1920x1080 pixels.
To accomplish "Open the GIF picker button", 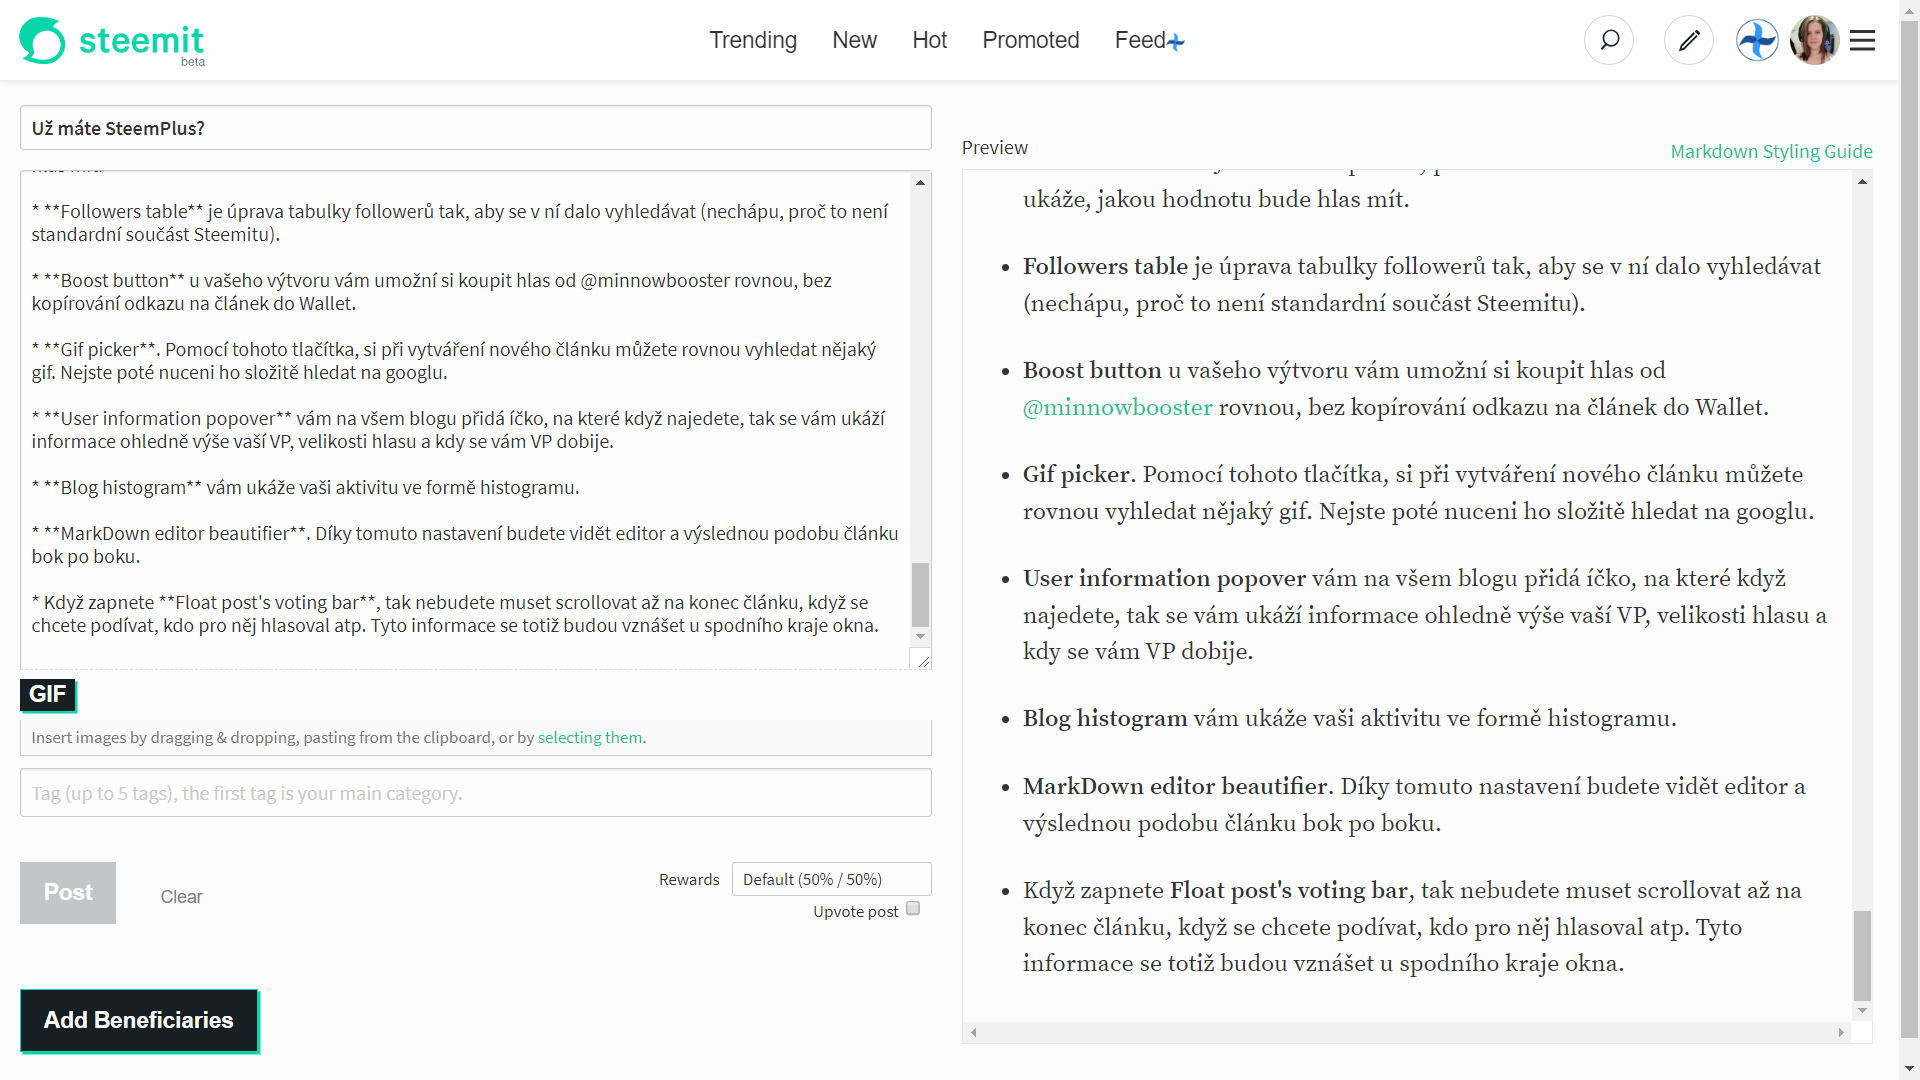I will click(x=47, y=694).
